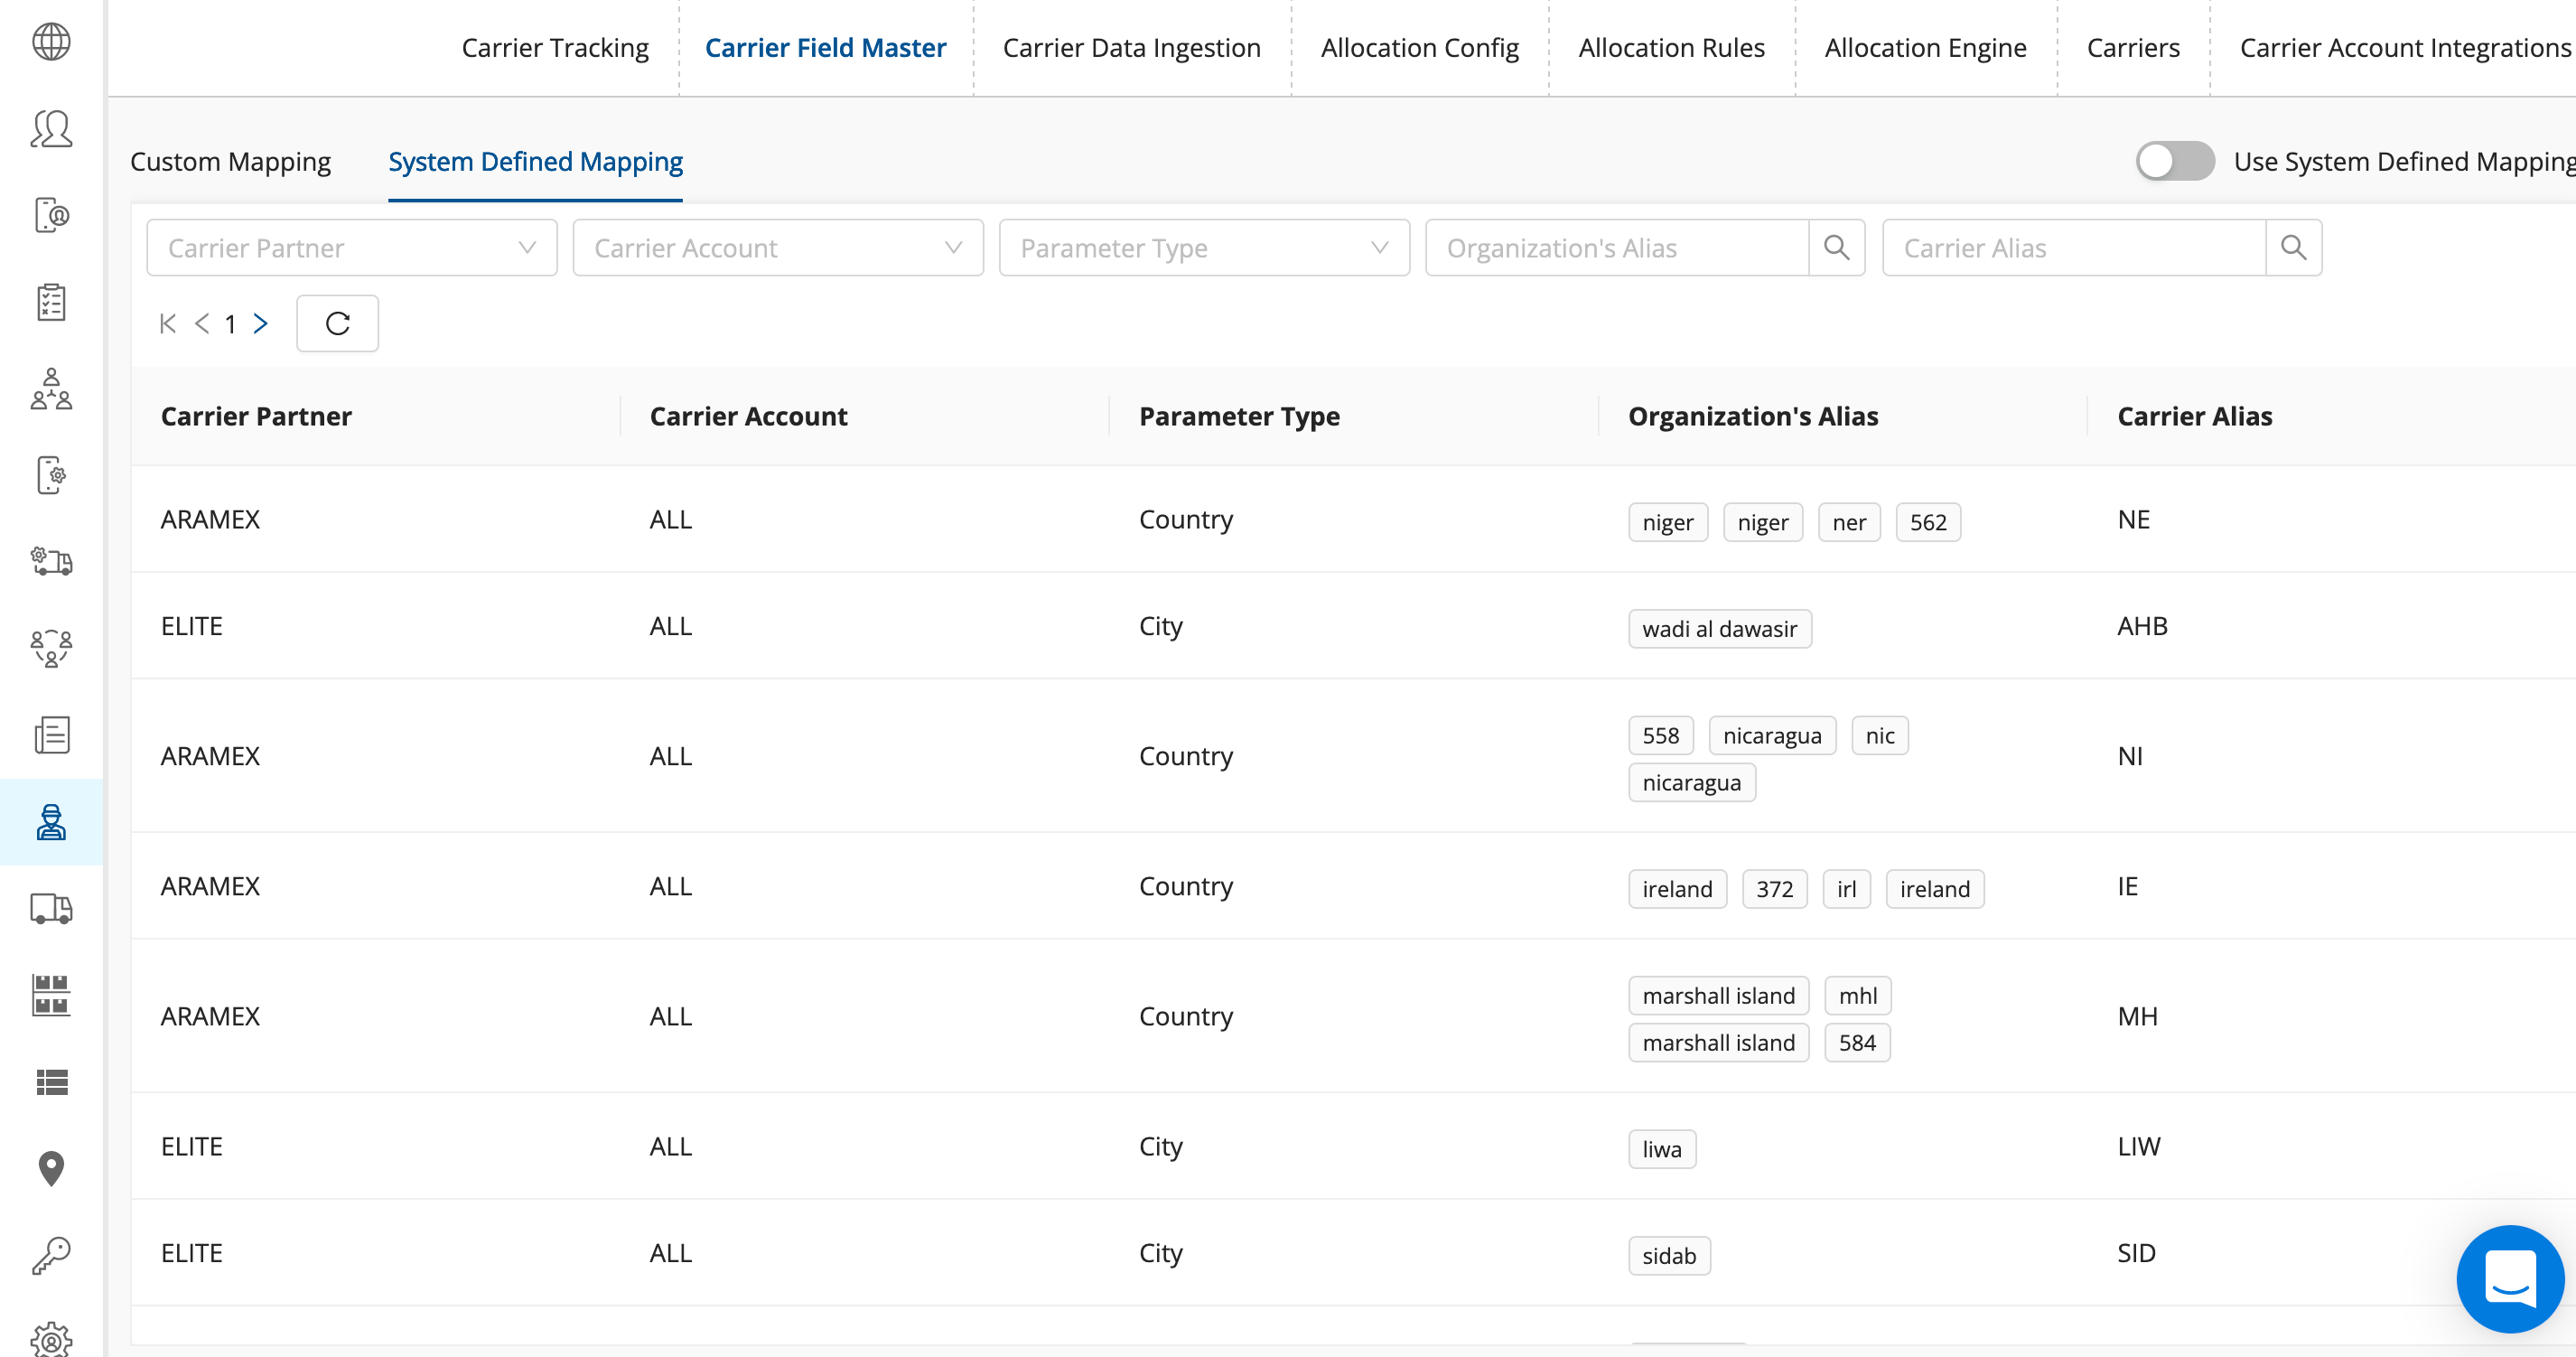This screenshot has width=2576, height=1357.
Task: Expand the Carrier Partner dropdown
Action: pyautogui.click(x=351, y=248)
